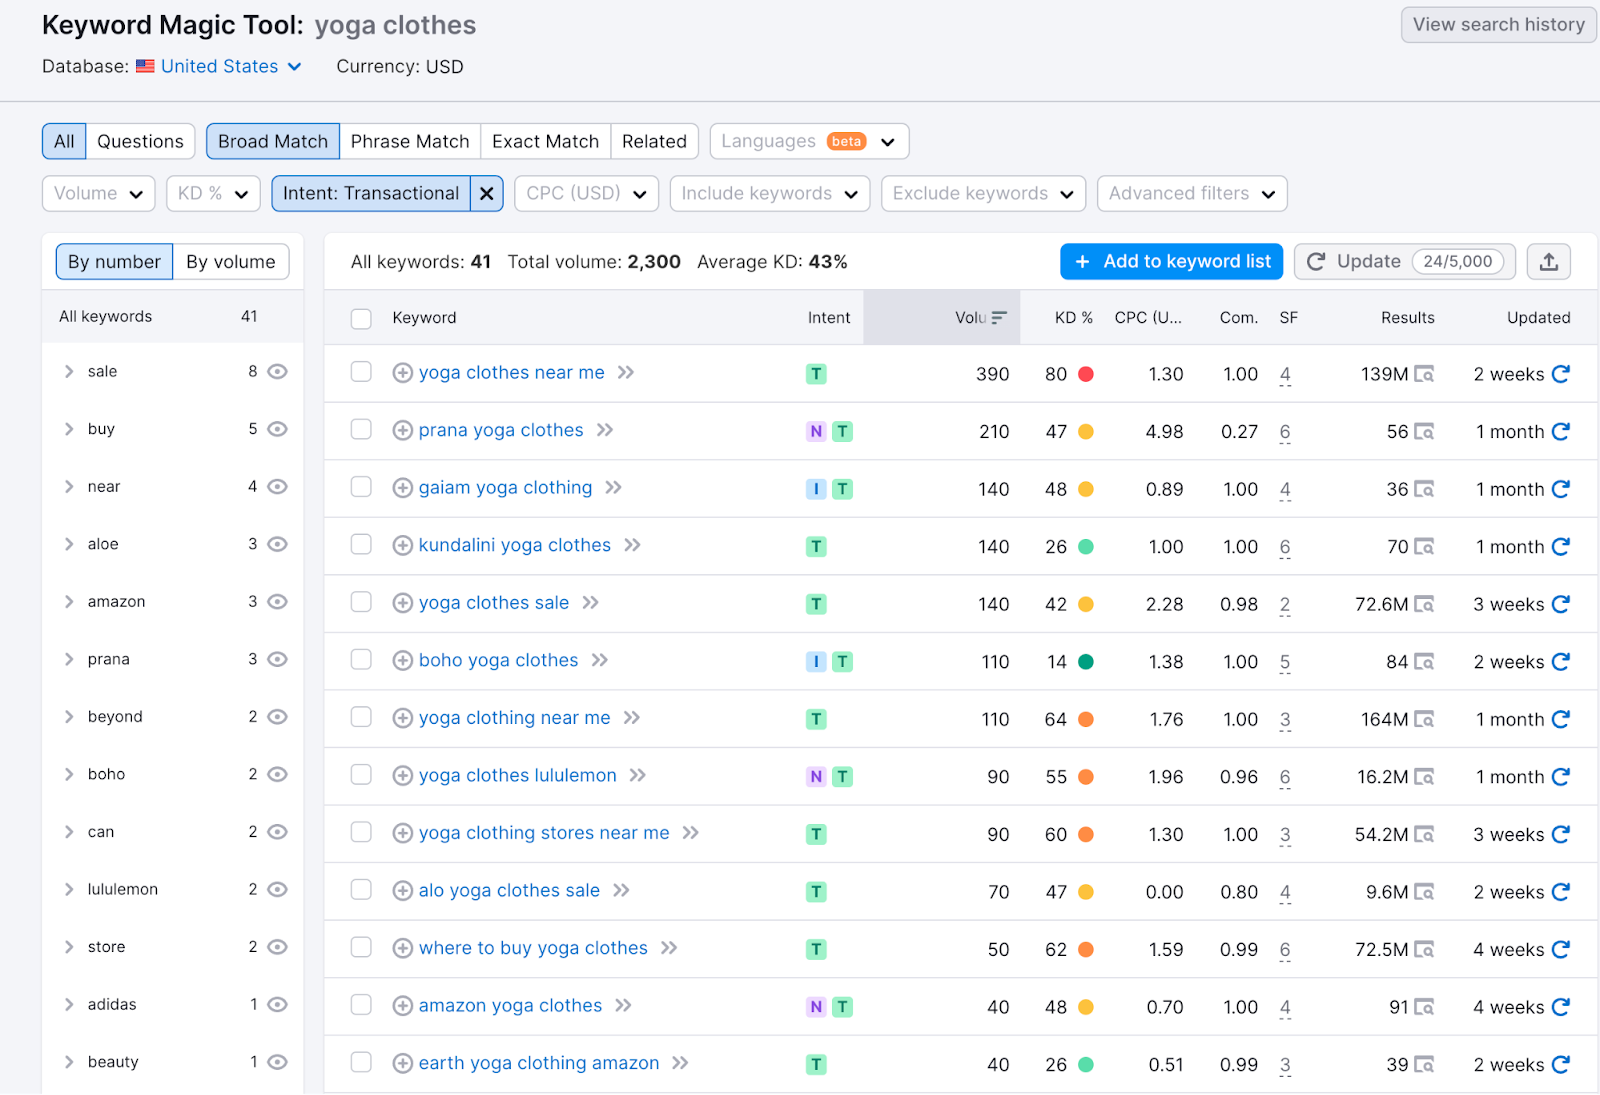This screenshot has height=1095, width=1600.
Task: Click green KD dot for 'boho yoga clothes'
Action: tap(1086, 662)
